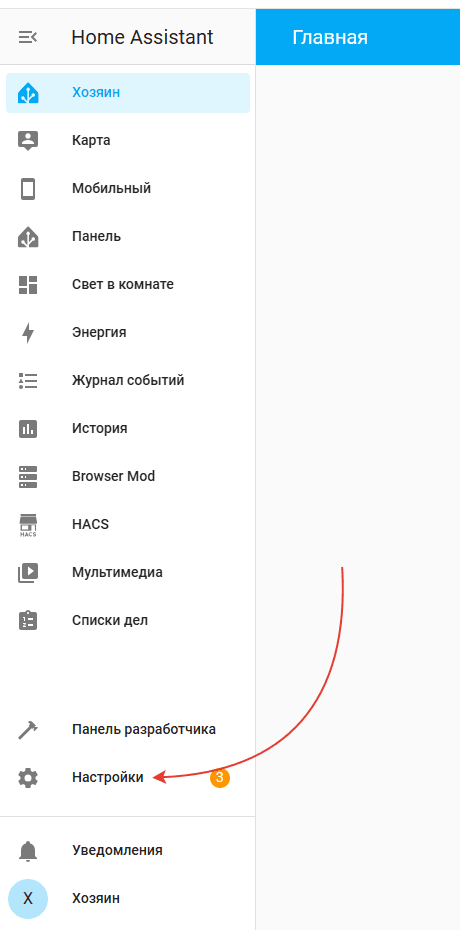Open Списки дел from the sidebar
460x930 pixels.
pyautogui.click(x=128, y=620)
